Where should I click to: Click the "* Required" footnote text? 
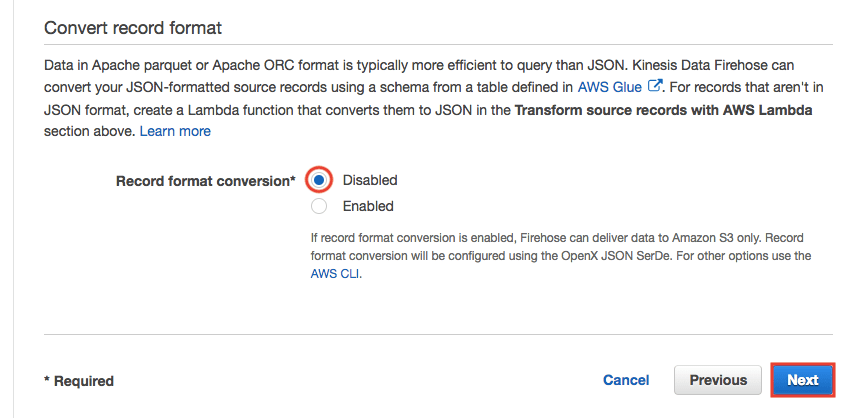[79, 381]
